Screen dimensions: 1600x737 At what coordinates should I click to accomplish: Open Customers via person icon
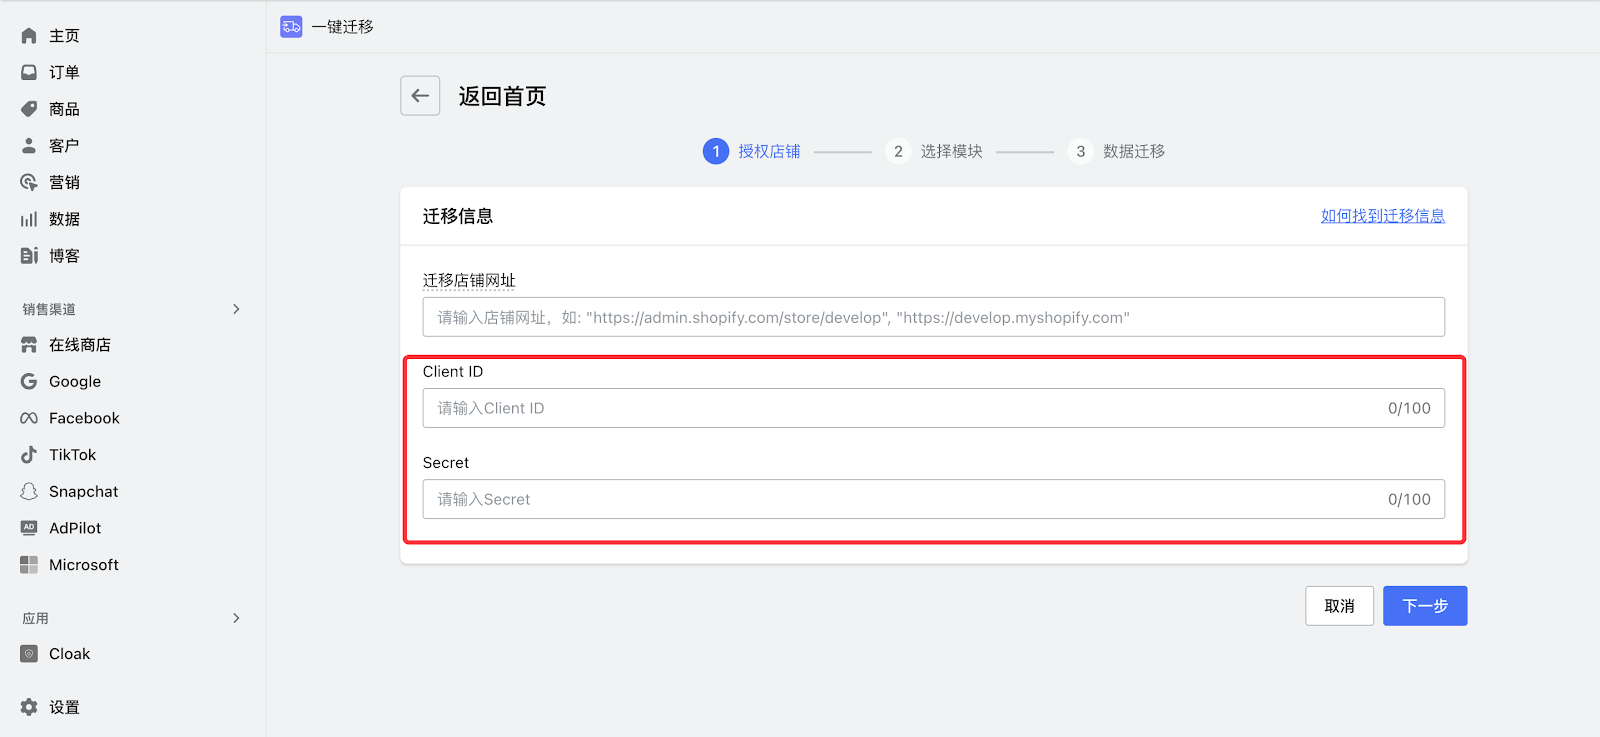coord(29,146)
